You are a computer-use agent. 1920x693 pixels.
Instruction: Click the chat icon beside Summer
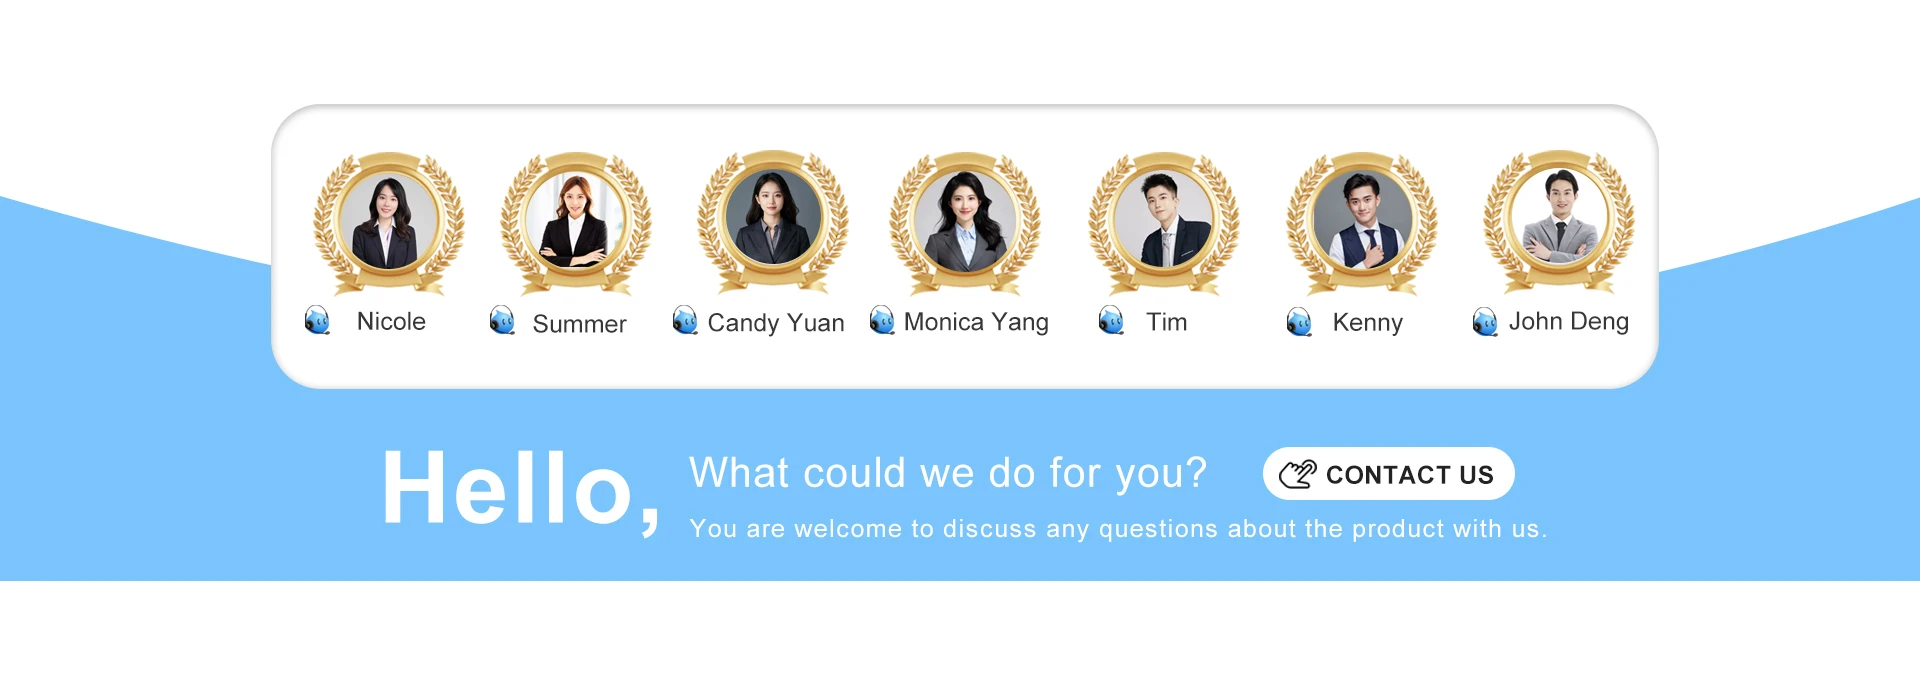pos(502,321)
